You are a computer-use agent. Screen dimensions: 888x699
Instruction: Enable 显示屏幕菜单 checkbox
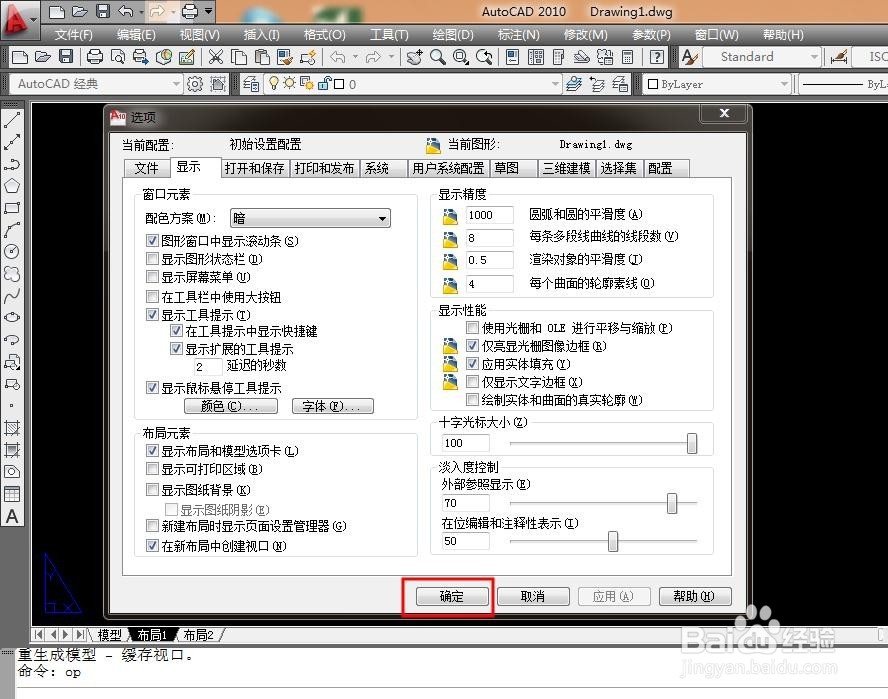coord(152,276)
